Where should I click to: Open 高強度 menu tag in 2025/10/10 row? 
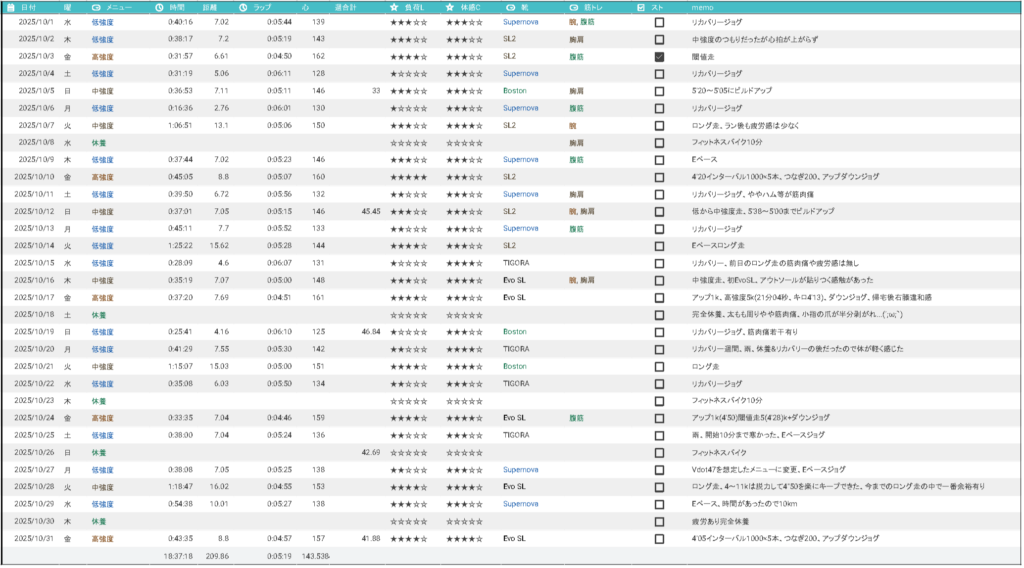(102, 177)
